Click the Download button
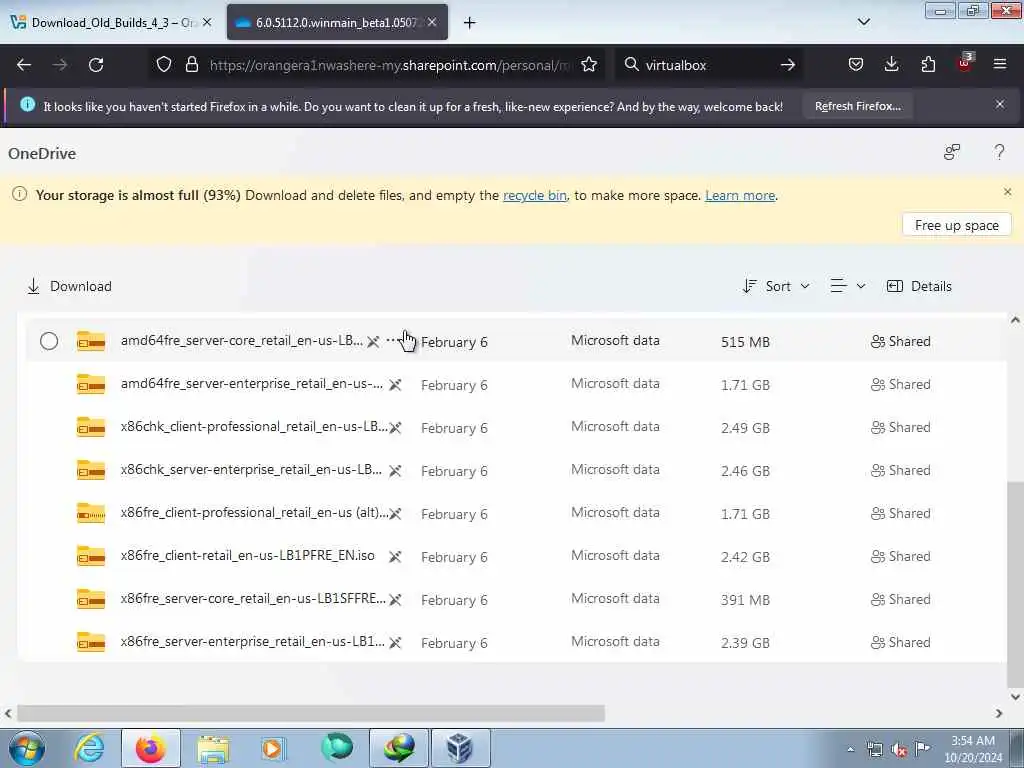The width and height of the screenshot is (1024, 768). pos(69,286)
